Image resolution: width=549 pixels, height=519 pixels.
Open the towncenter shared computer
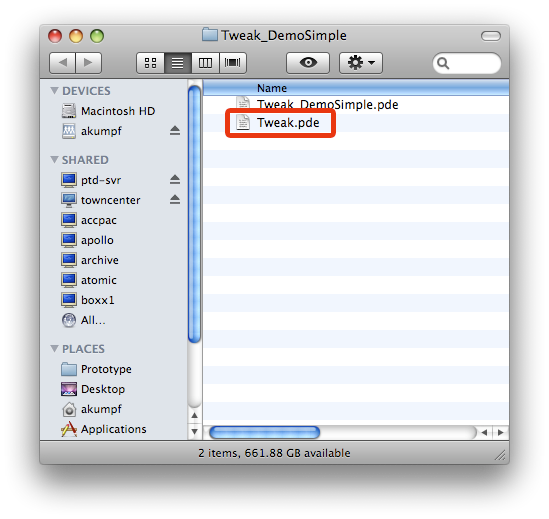[101, 200]
